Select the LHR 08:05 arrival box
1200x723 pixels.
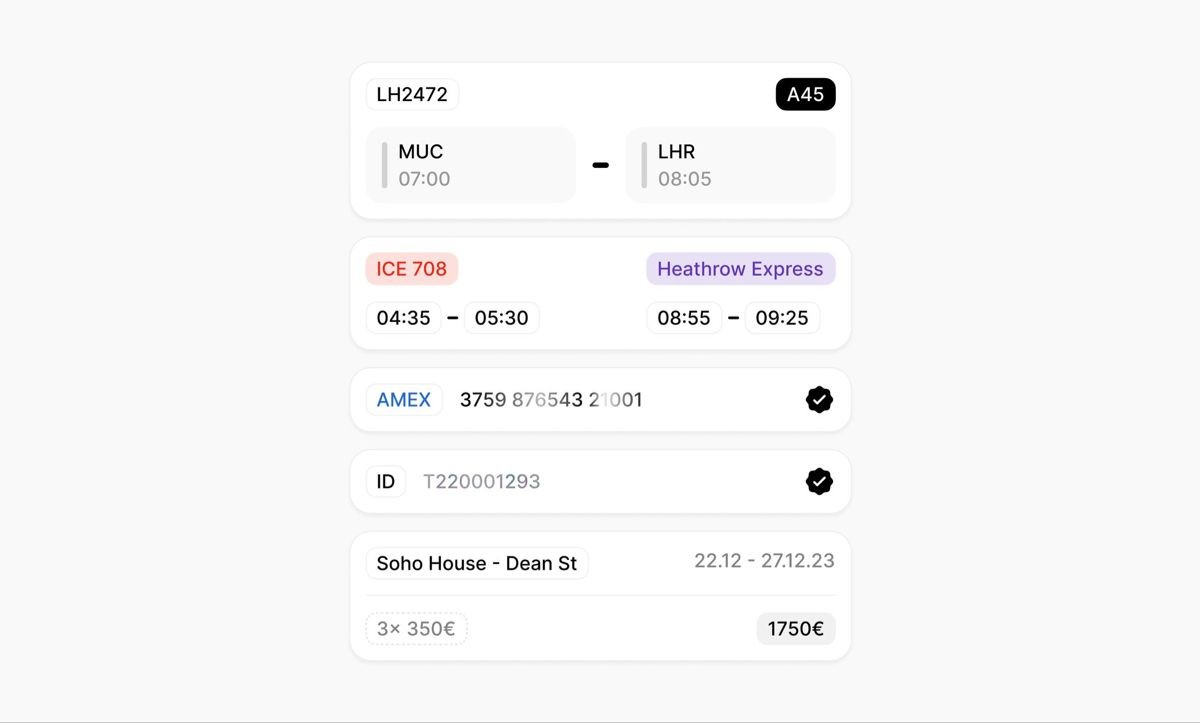click(730, 165)
